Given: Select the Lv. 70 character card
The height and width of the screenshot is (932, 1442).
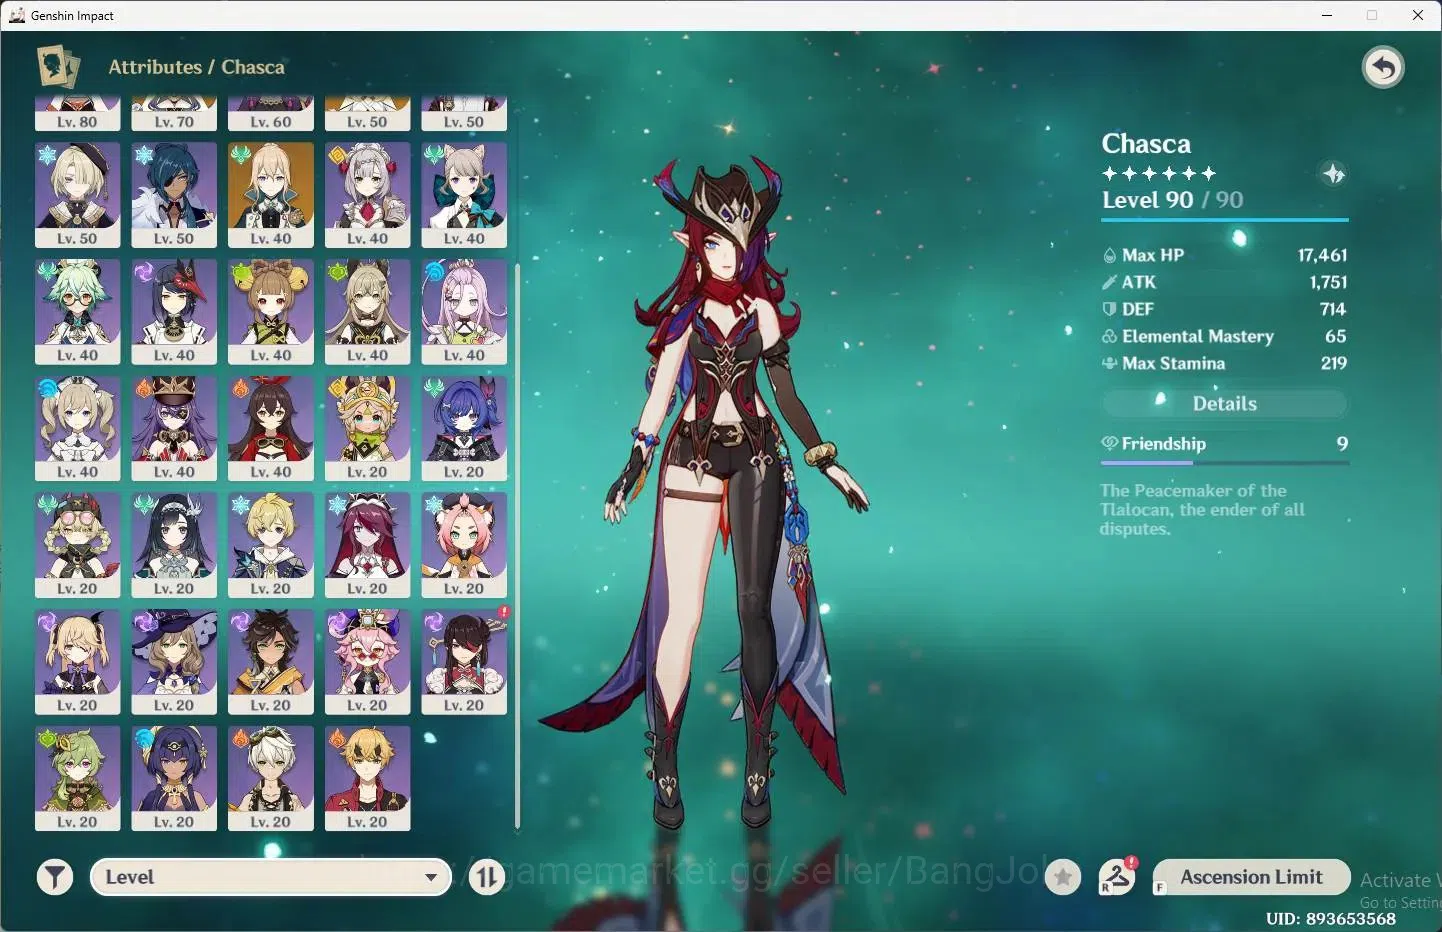Looking at the screenshot, I should click(174, 114).
